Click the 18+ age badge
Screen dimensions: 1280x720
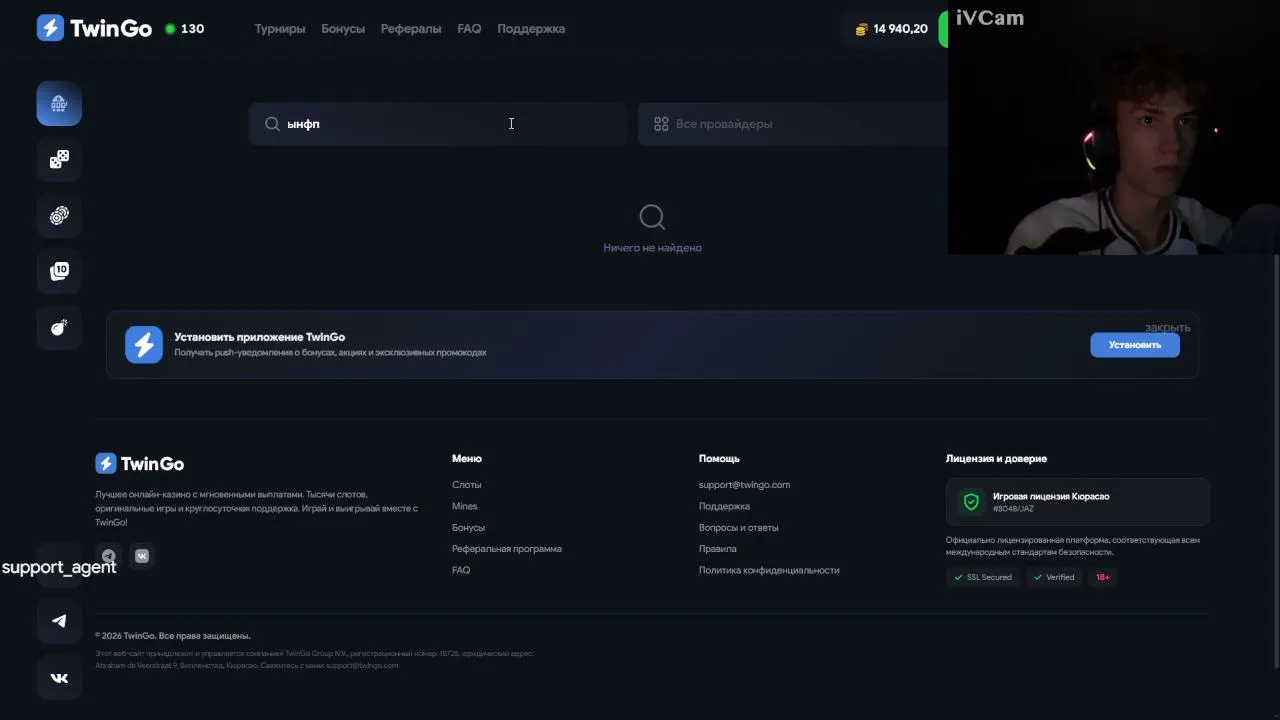[x=1102, y=577]
